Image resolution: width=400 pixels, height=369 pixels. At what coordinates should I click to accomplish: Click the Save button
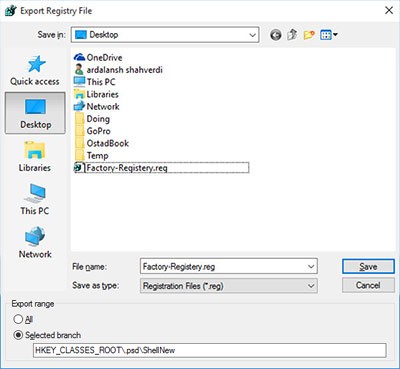click(368, 267)
